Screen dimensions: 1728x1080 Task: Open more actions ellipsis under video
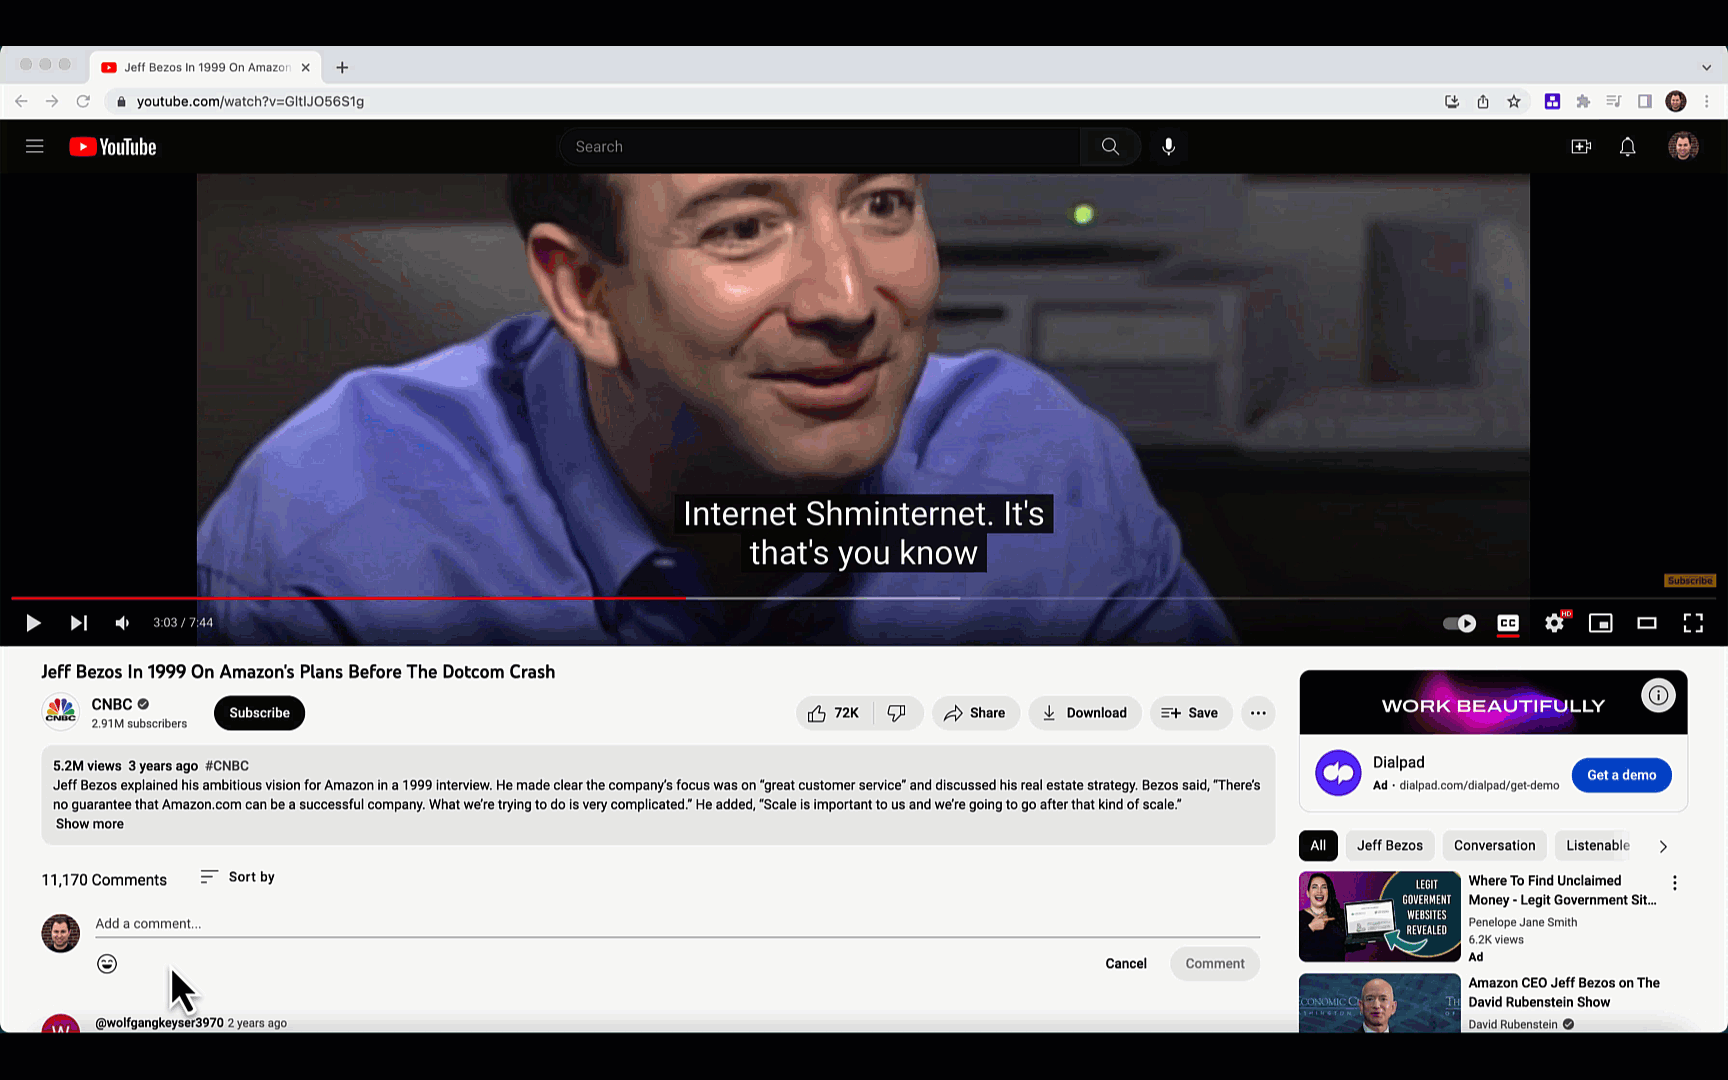tap(1258, 713)
